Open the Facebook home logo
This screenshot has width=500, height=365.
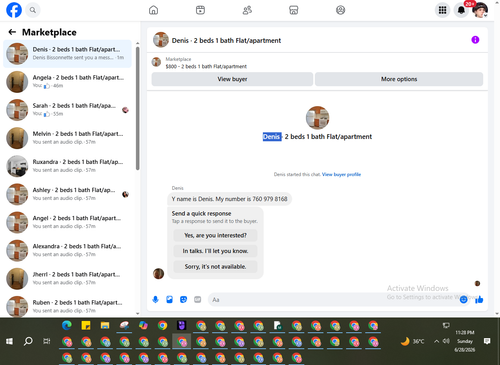tap(14, 10)
